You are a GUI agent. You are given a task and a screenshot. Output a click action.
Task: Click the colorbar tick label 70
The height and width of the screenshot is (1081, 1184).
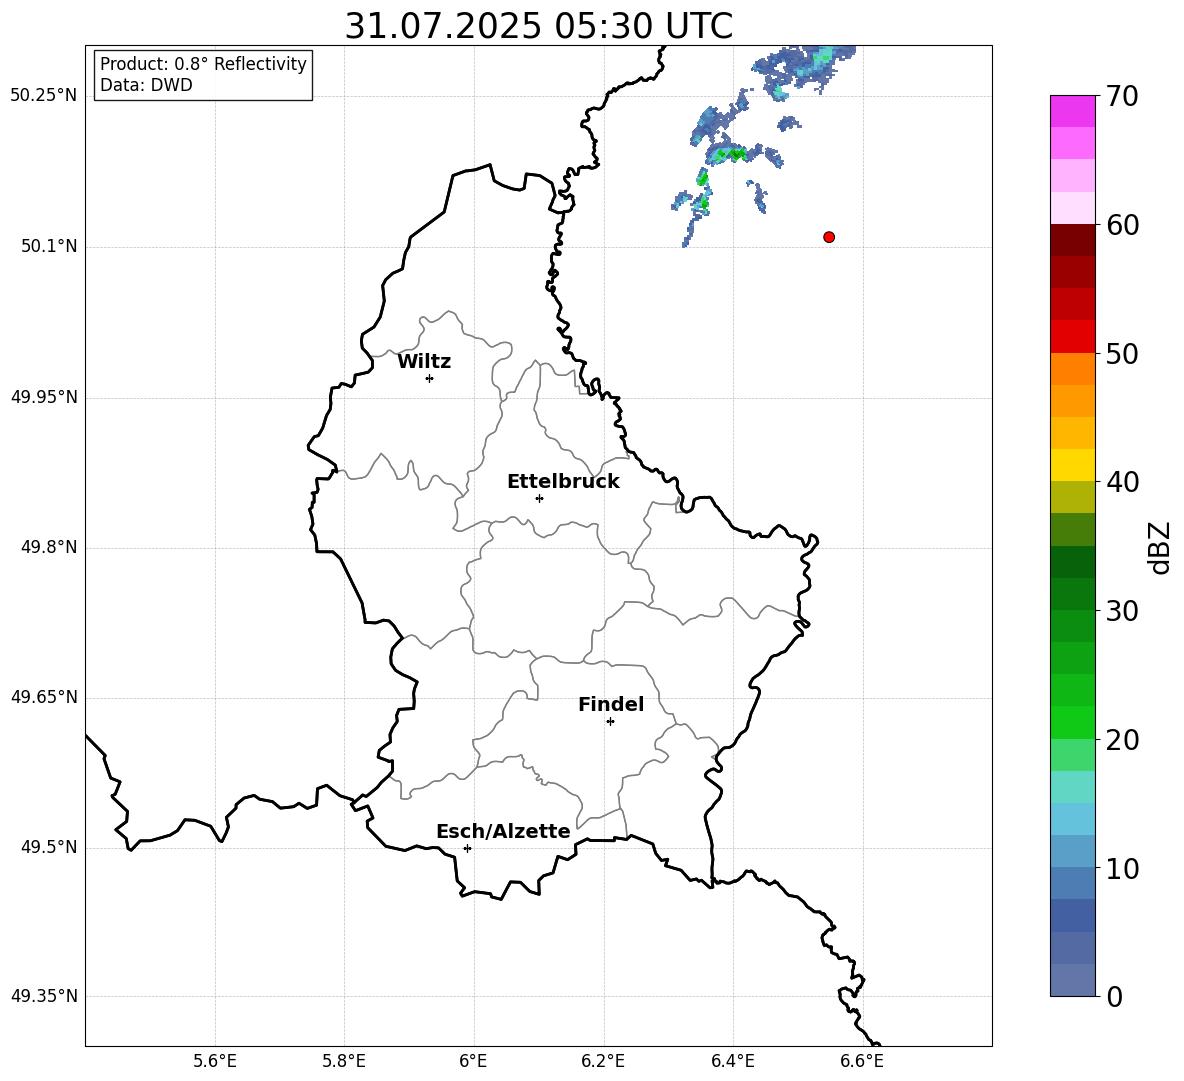(x=1122, y=96)
